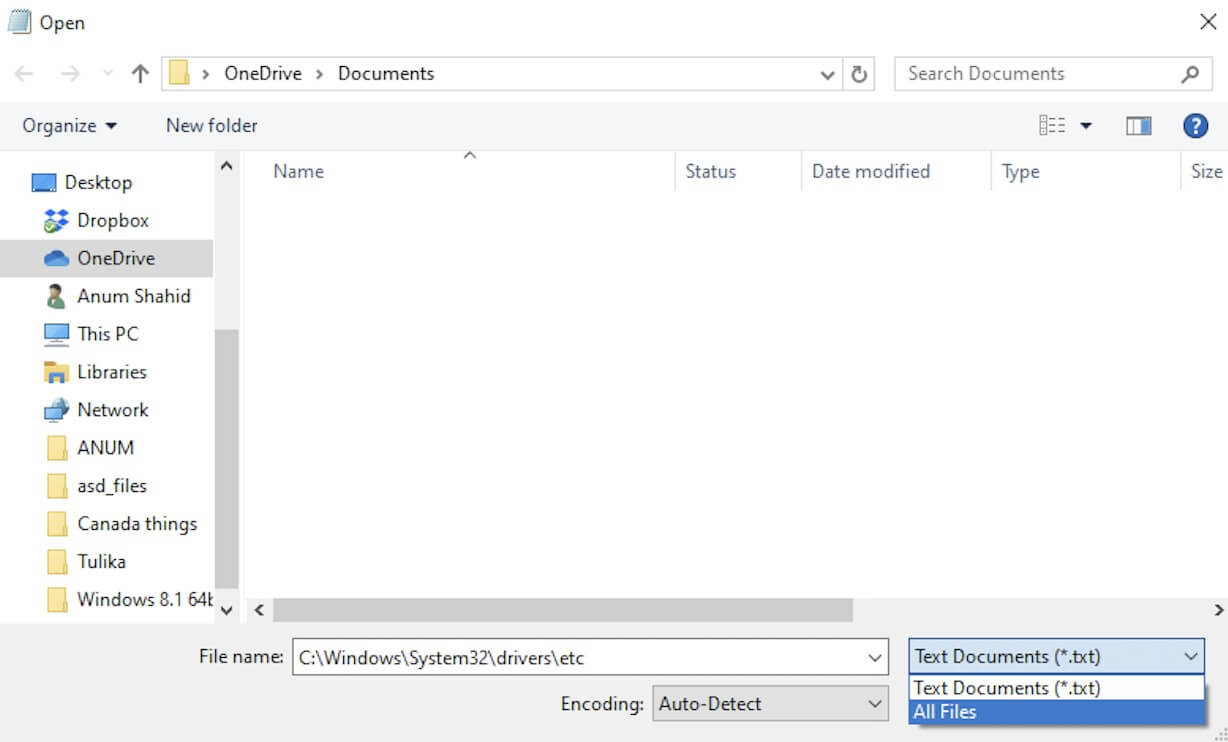Select This PC in the sidebar
Viewport: 1228px width, 742px height.
107,334
